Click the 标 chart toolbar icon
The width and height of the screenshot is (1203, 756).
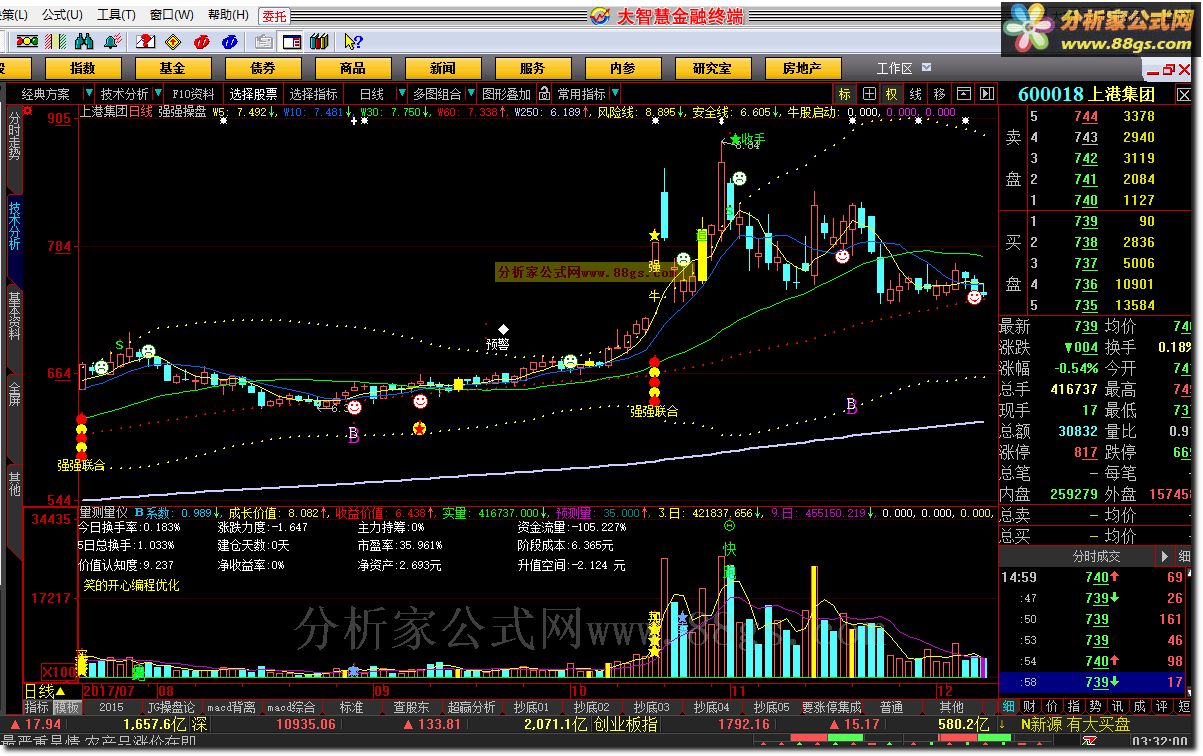click(845, 94)
